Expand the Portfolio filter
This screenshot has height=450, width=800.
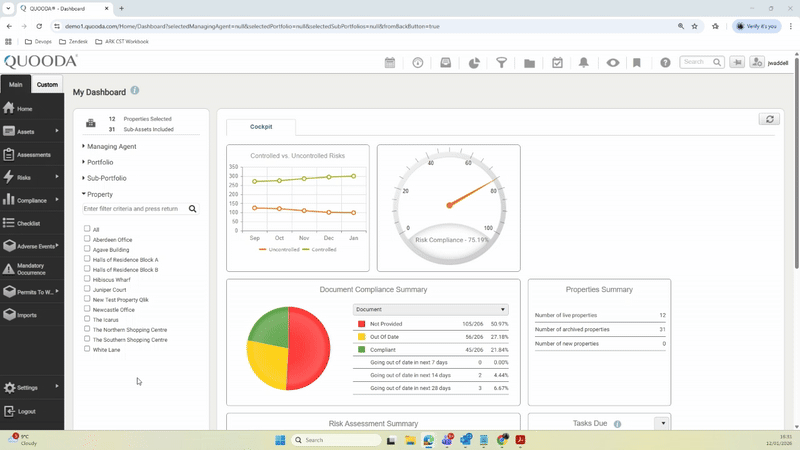click(97, 162)
